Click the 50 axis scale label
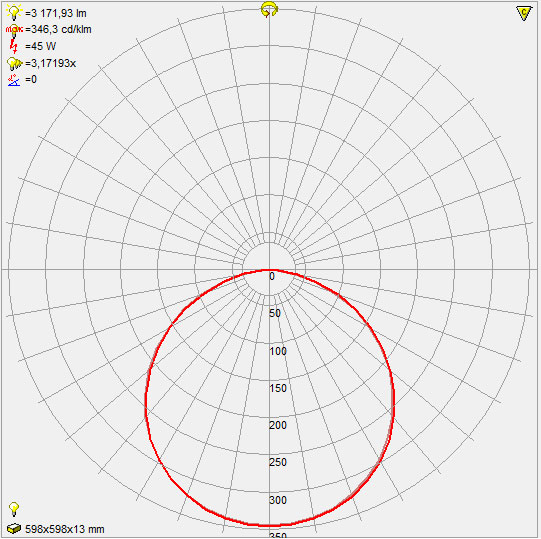 click(275, 313)
